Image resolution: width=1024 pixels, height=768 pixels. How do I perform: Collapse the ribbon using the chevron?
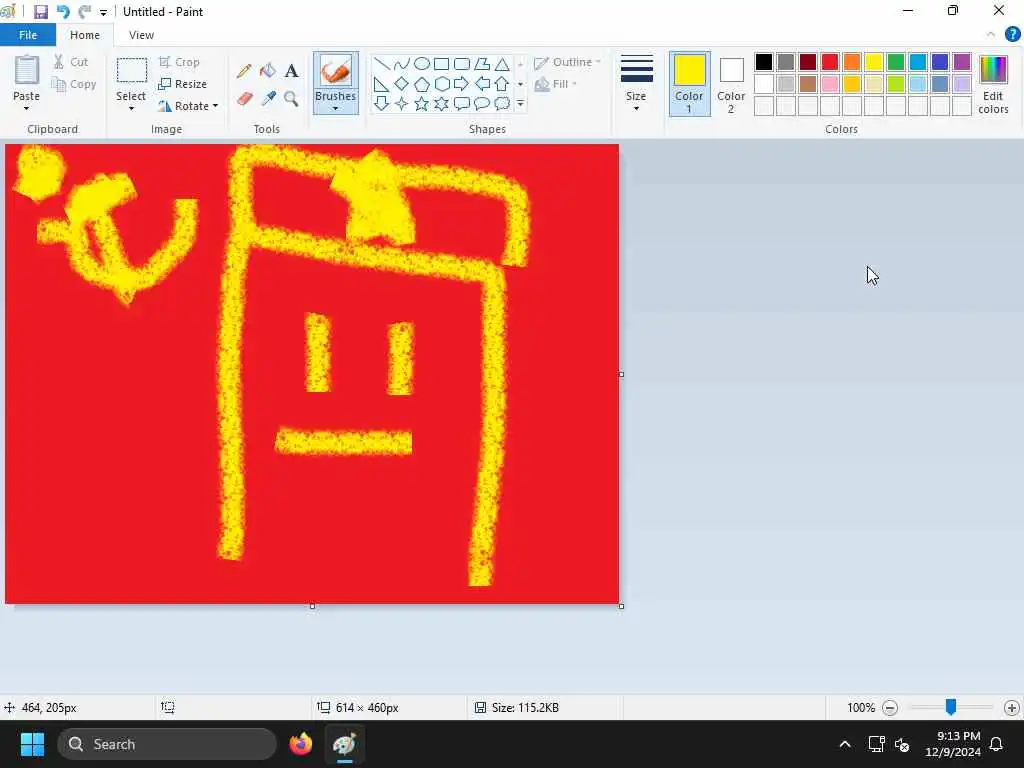[x=991, y=35]
